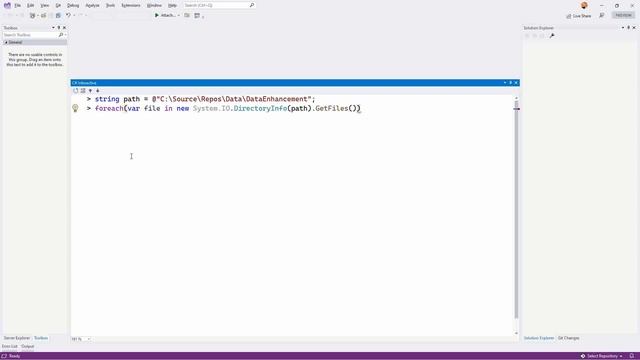Open the Git menu
The height and width of the screenshot is (360, 640).
[x=58, y=5]
